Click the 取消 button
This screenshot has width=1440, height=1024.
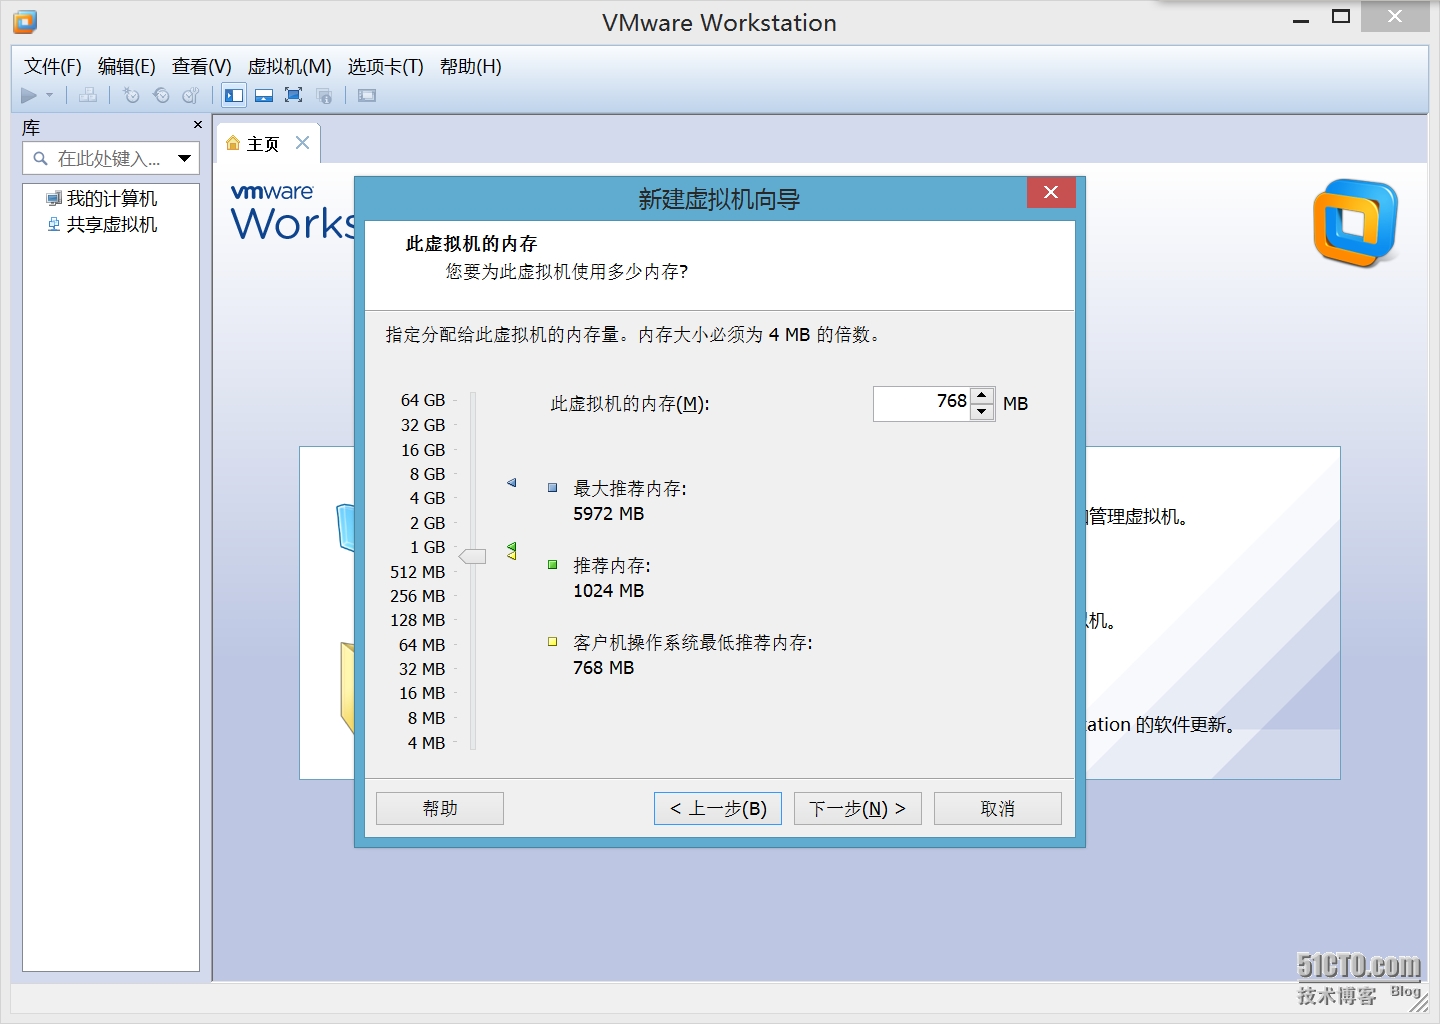tap(998, 808)
